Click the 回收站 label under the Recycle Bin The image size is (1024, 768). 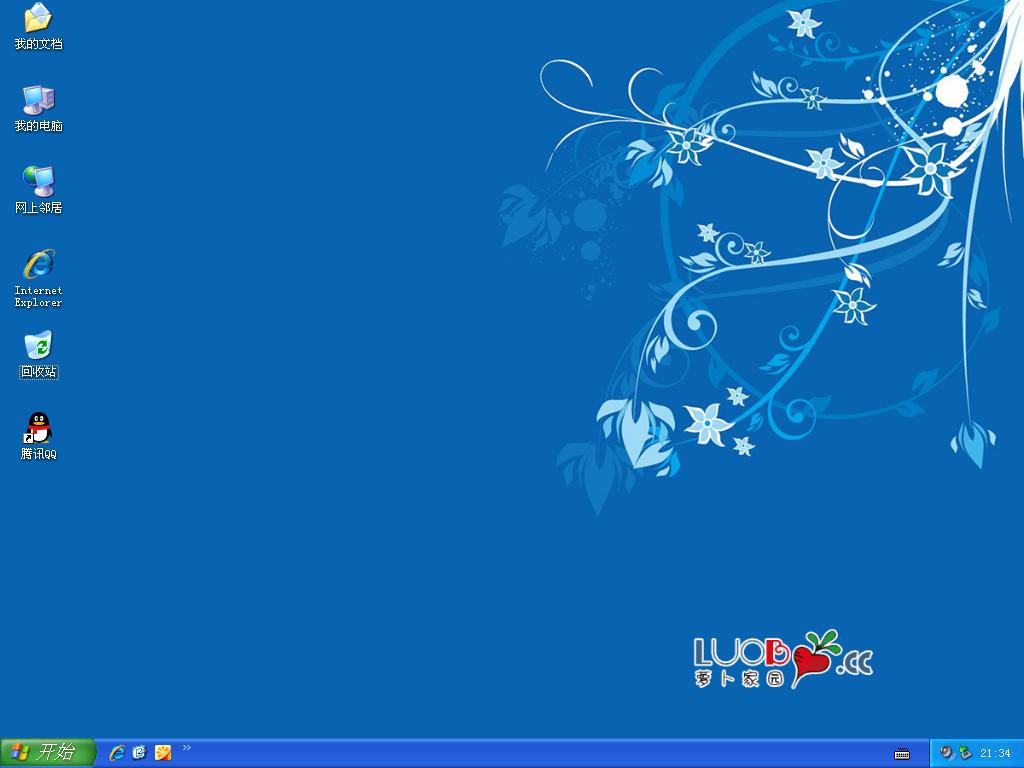(38, 370)
